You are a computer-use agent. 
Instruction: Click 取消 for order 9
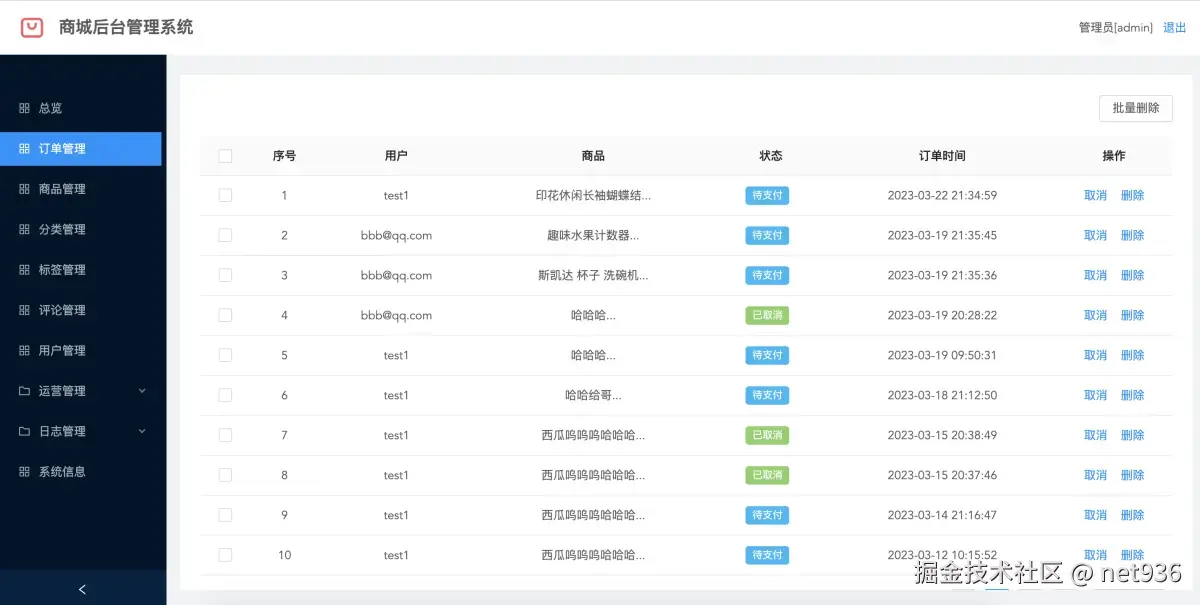(1095, 515)
